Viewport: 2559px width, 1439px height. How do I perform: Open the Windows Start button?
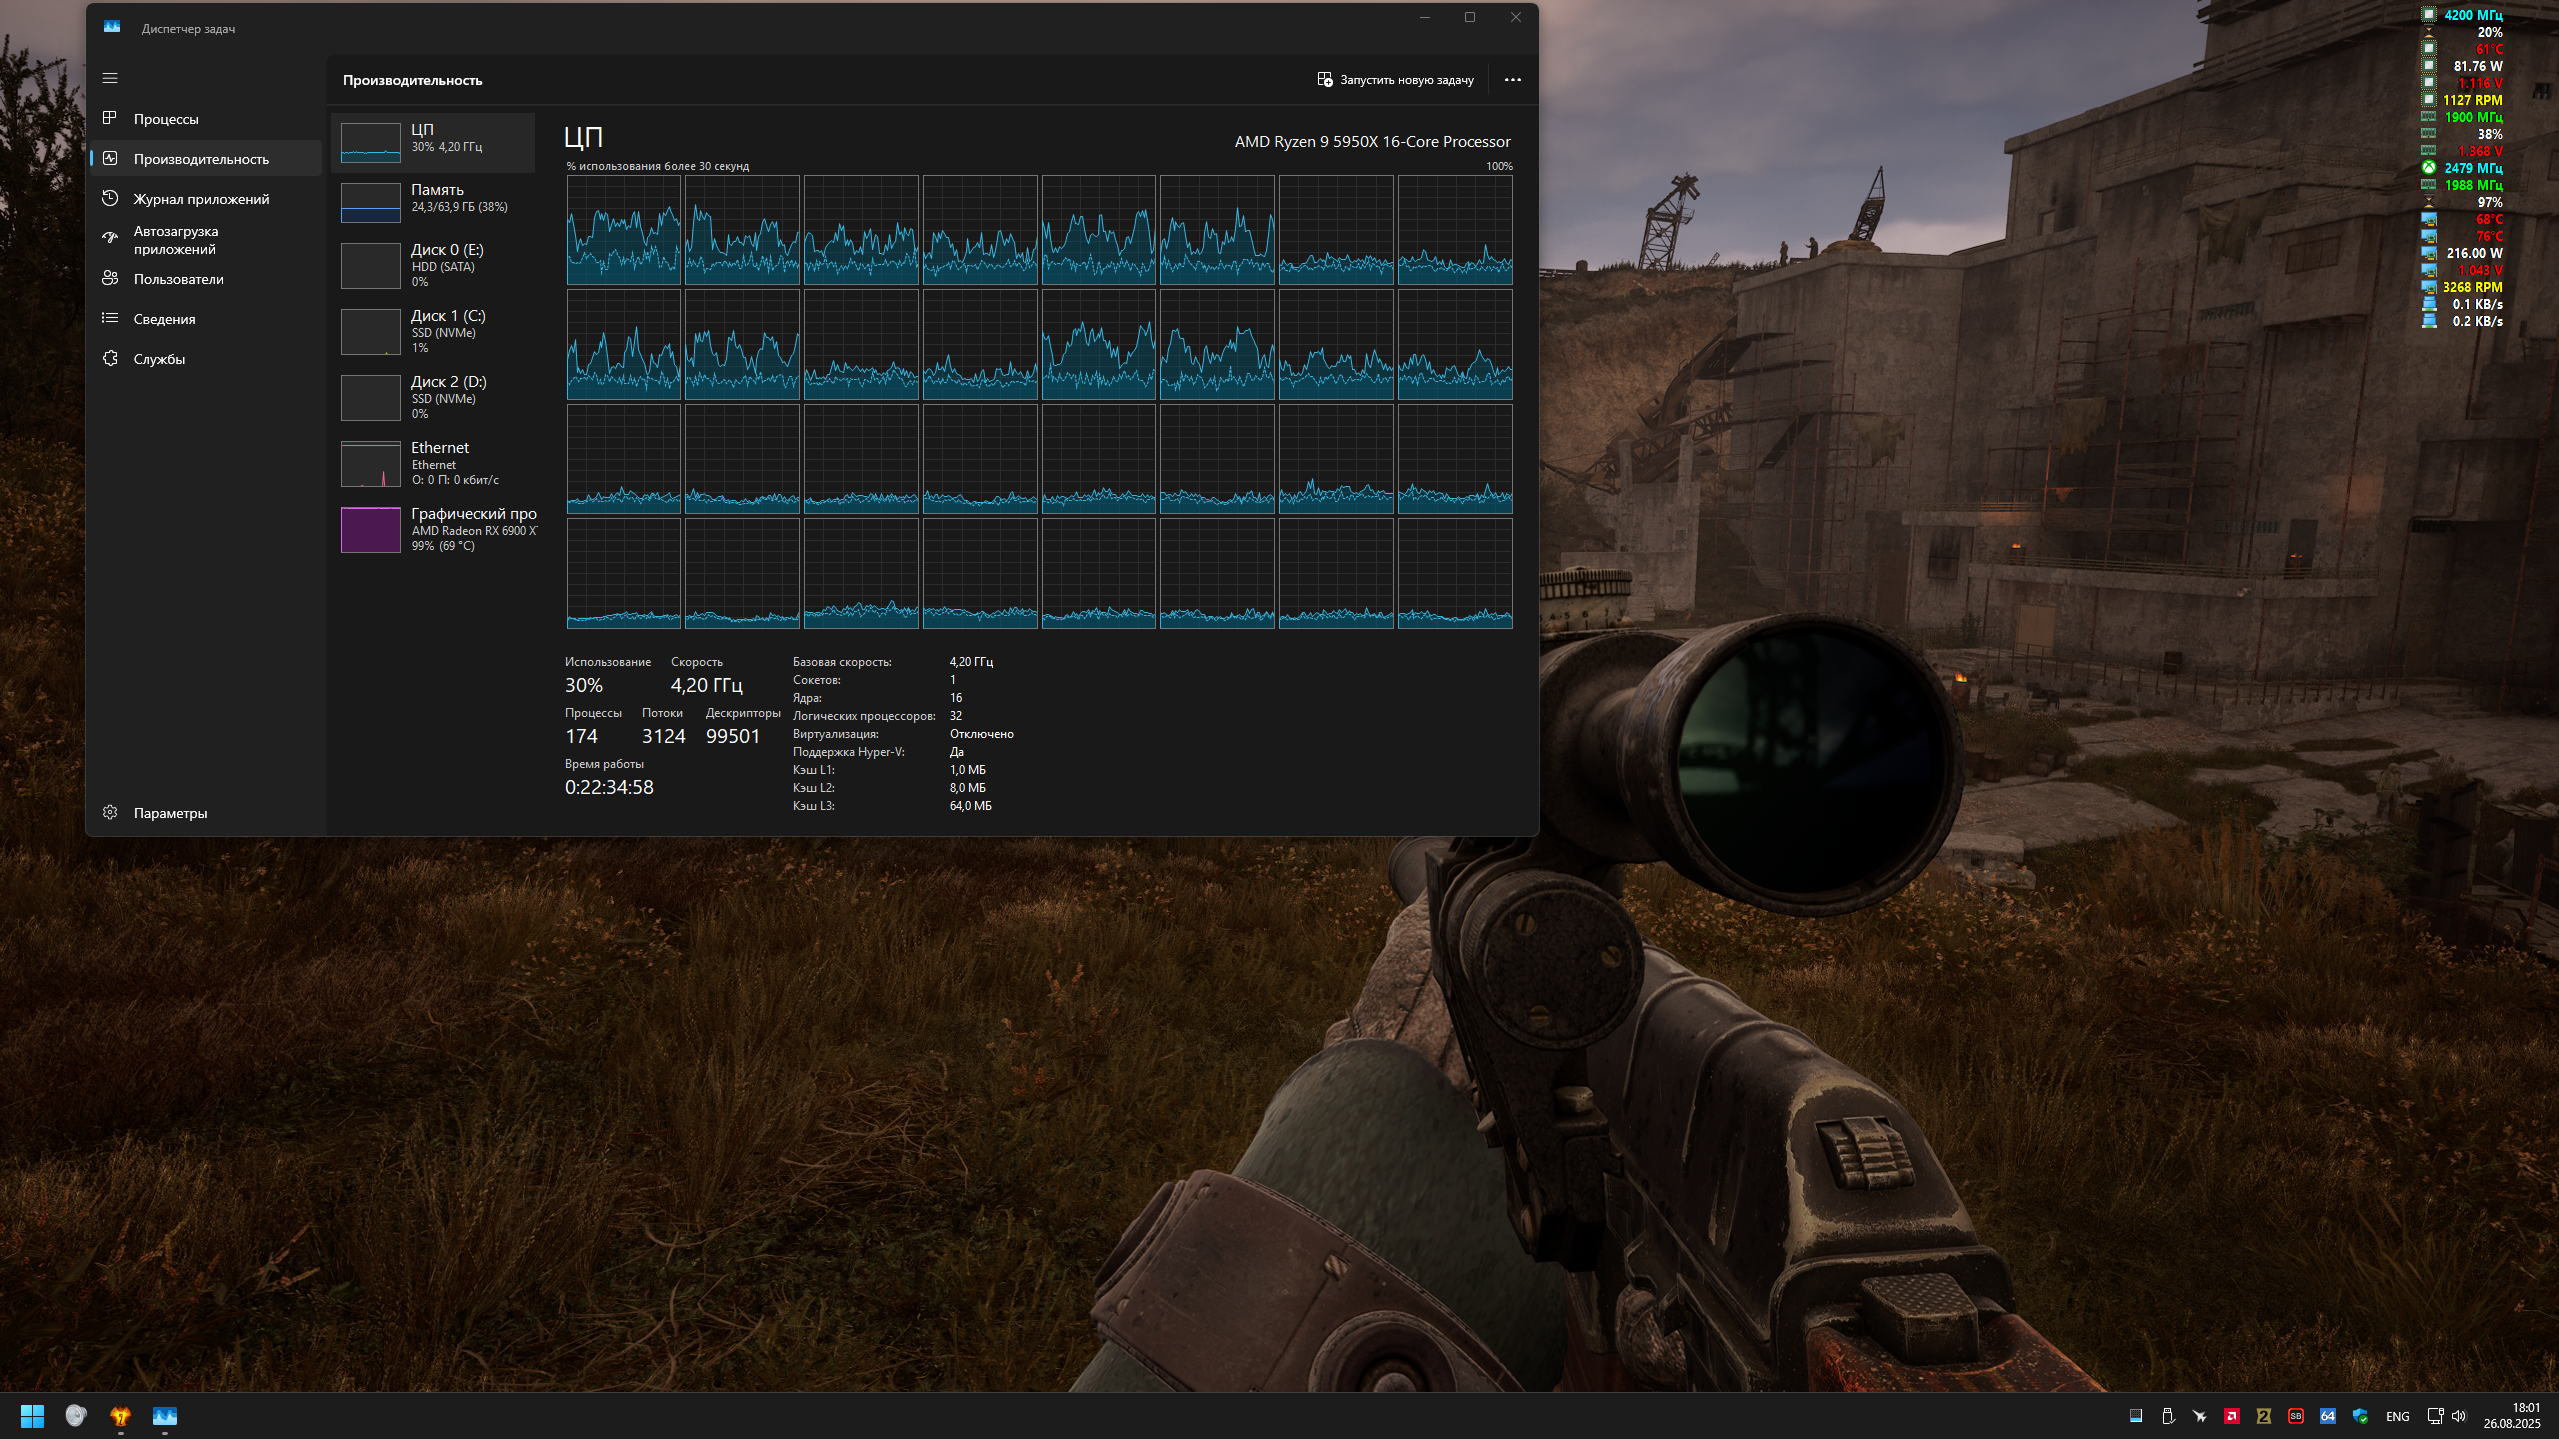pyautogui.click(x=32, y=1416)
